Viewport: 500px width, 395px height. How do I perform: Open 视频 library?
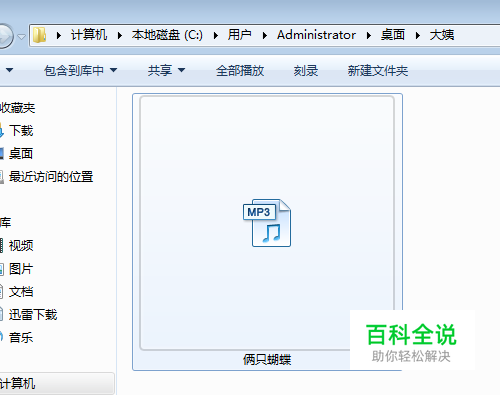(x=21, y=245)
